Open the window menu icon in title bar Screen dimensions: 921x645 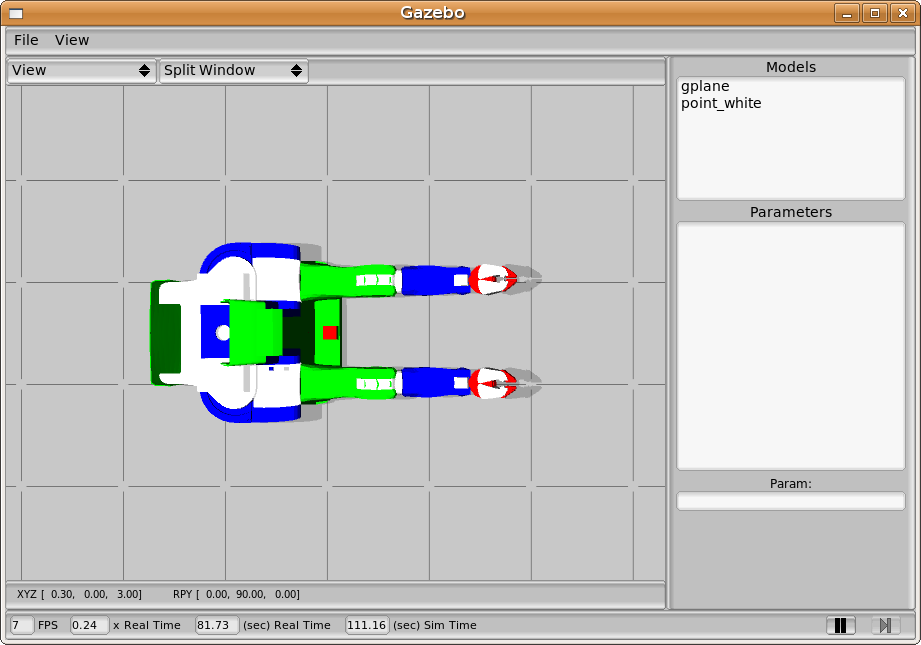coord(16,13)
